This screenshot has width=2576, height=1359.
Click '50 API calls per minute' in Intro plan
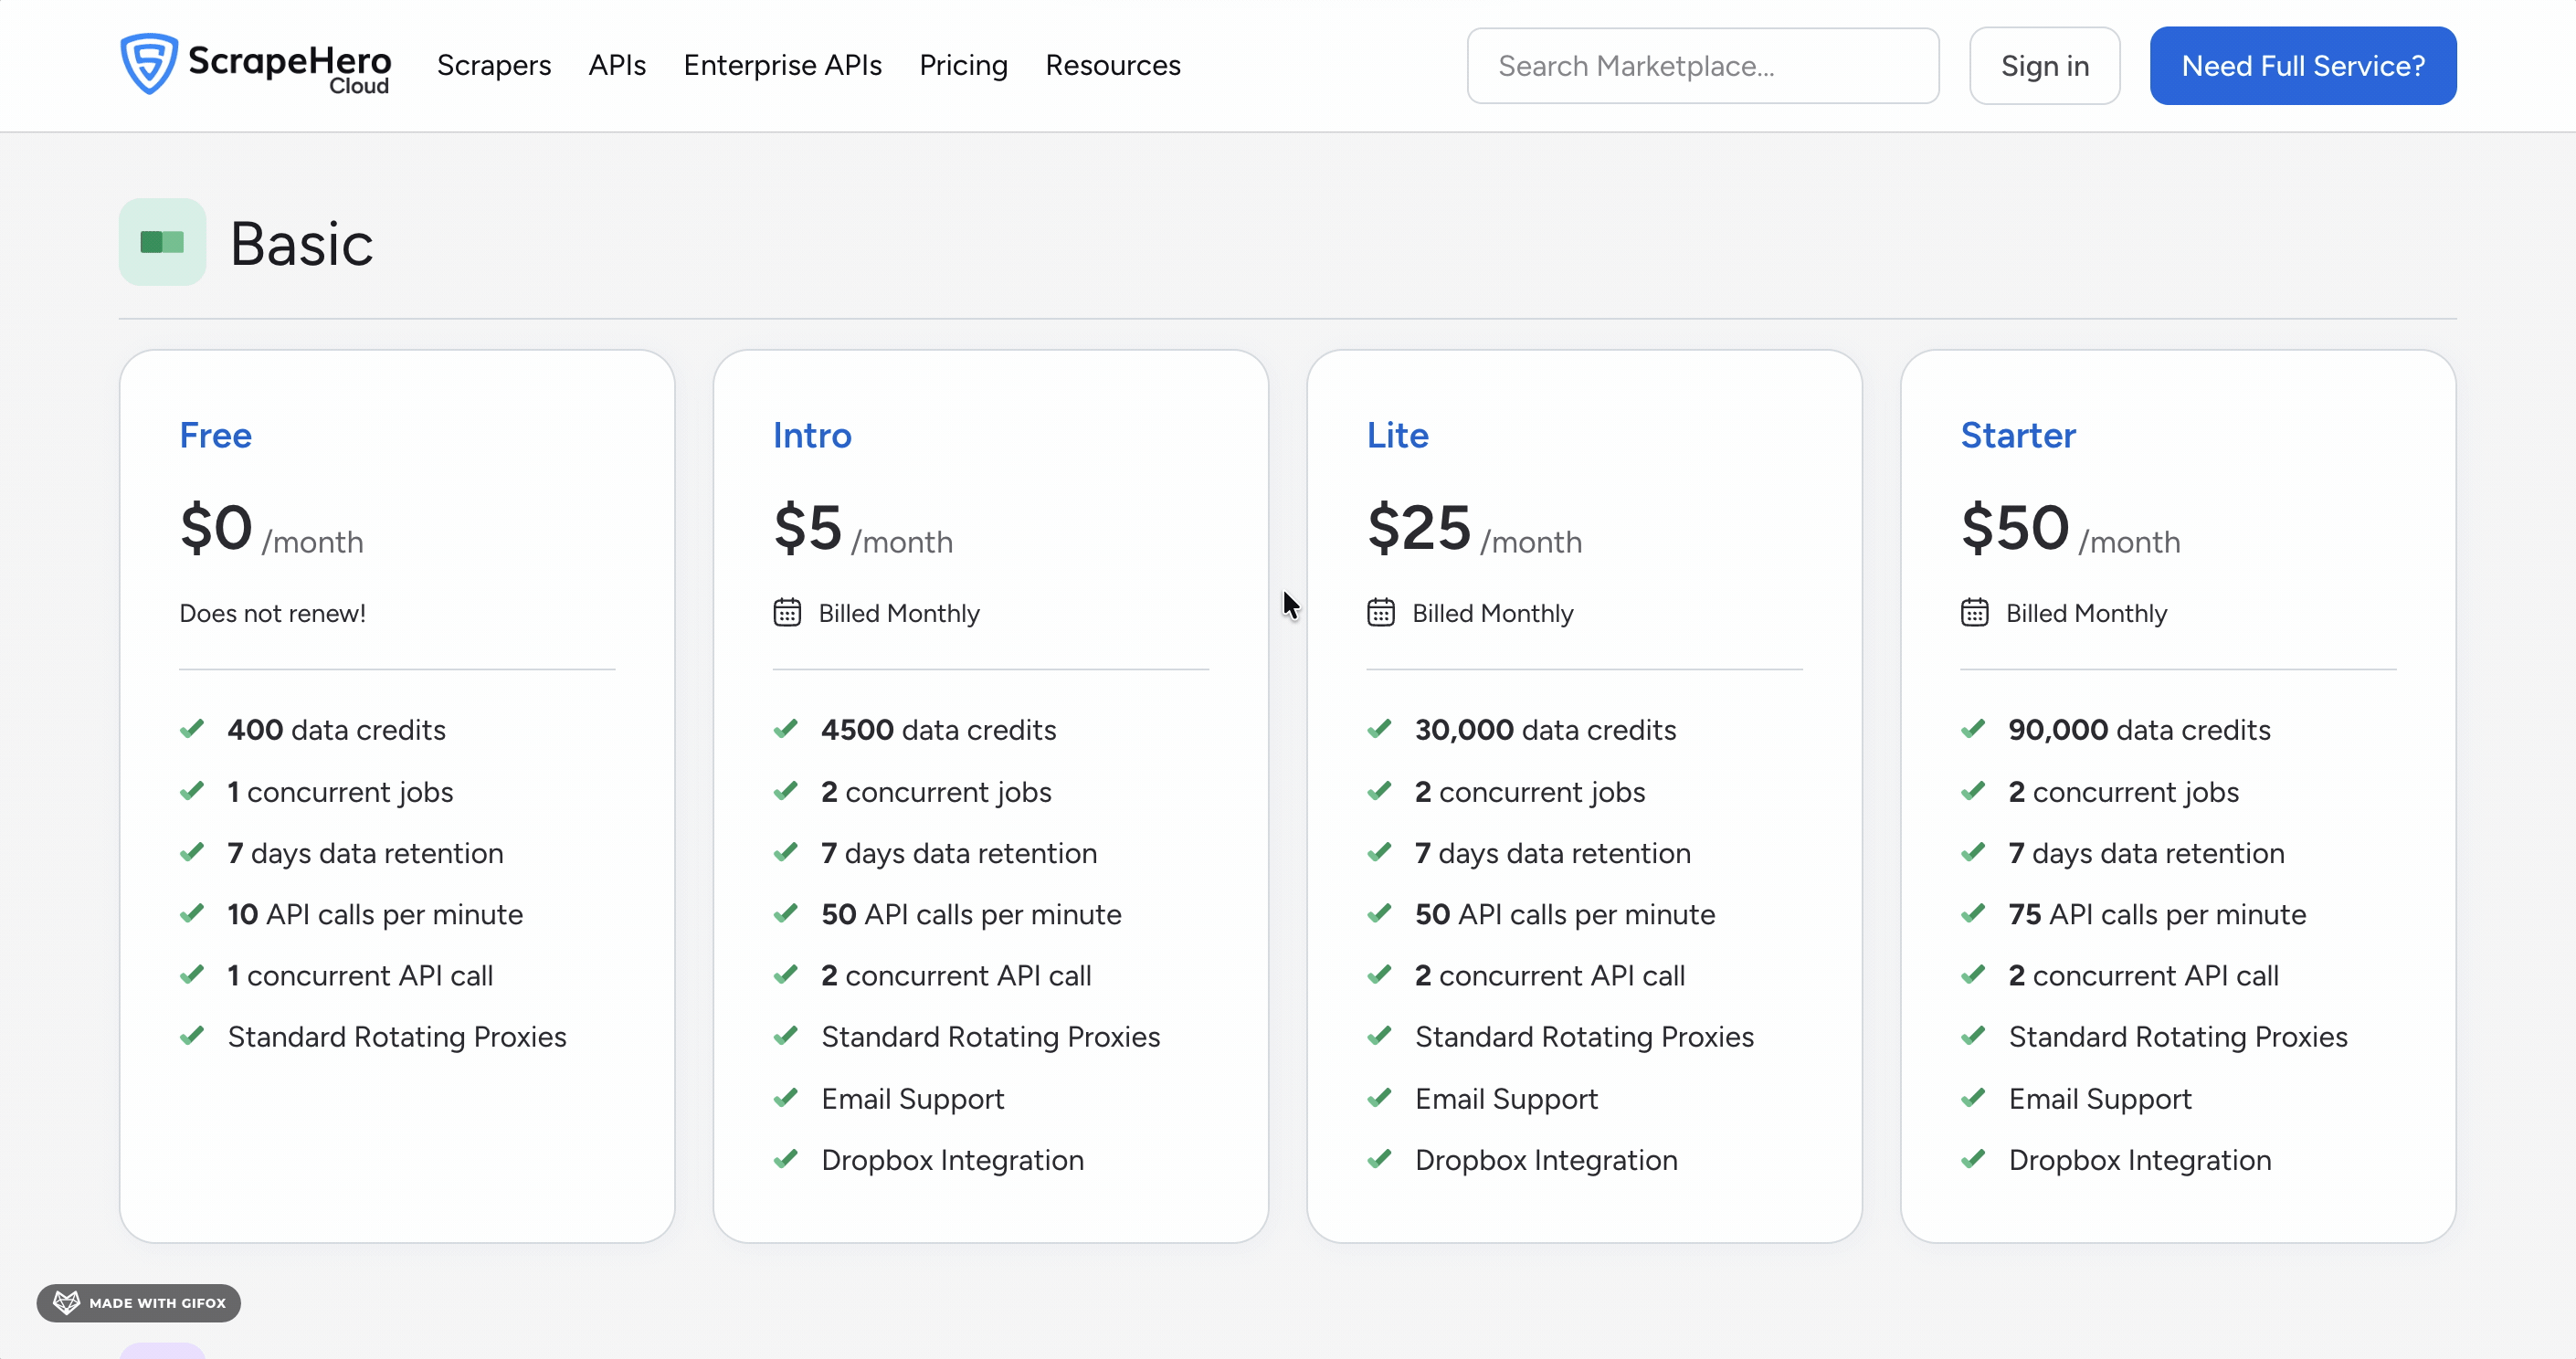(x=971, y=914)
